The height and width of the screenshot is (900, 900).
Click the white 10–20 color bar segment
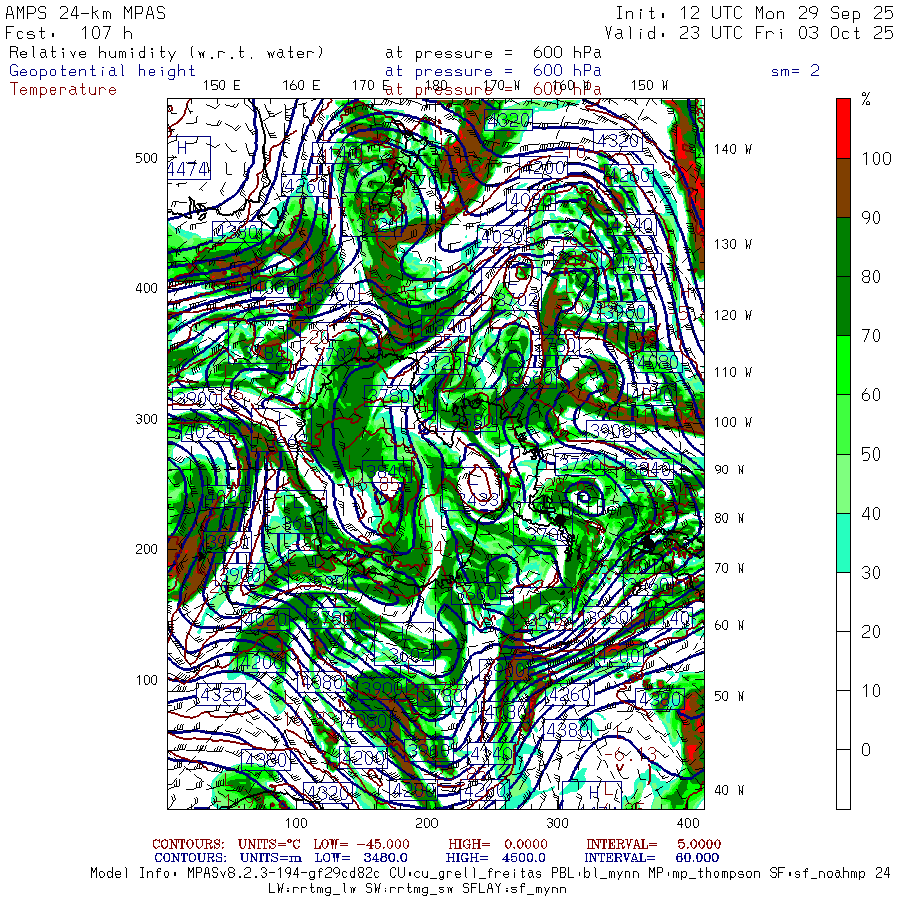(x=843, y=661)
